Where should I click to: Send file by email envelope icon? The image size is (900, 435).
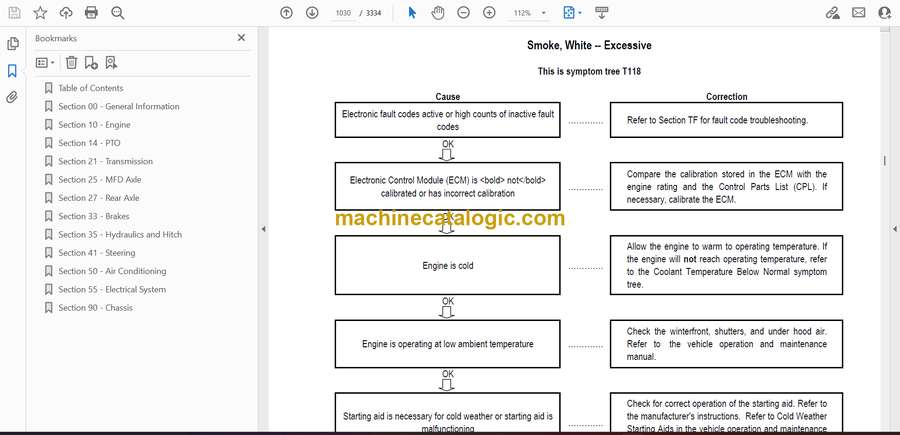point(859,13)
